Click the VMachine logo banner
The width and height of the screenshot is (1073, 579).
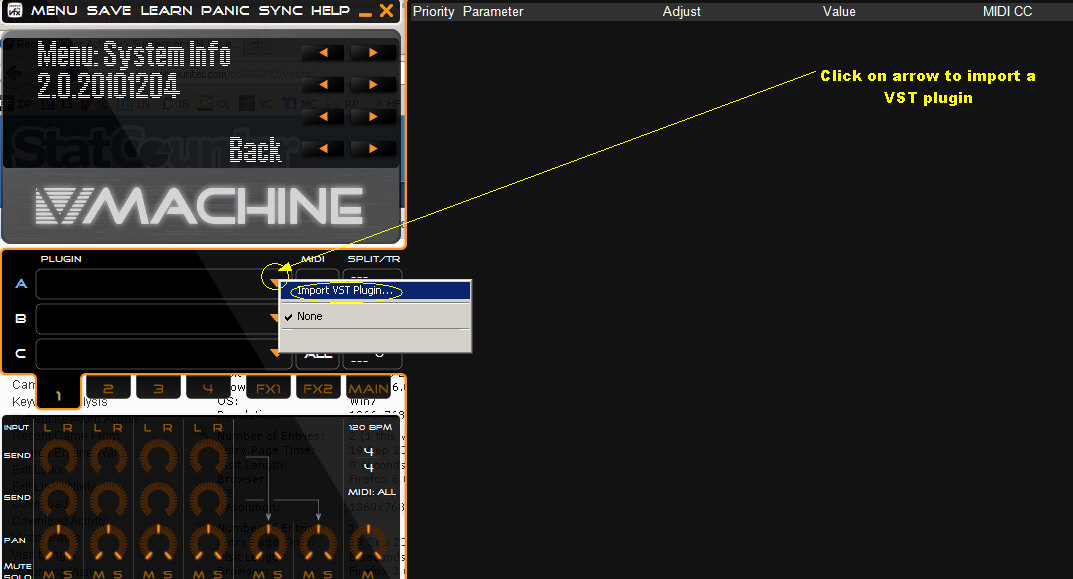(200, 205)
